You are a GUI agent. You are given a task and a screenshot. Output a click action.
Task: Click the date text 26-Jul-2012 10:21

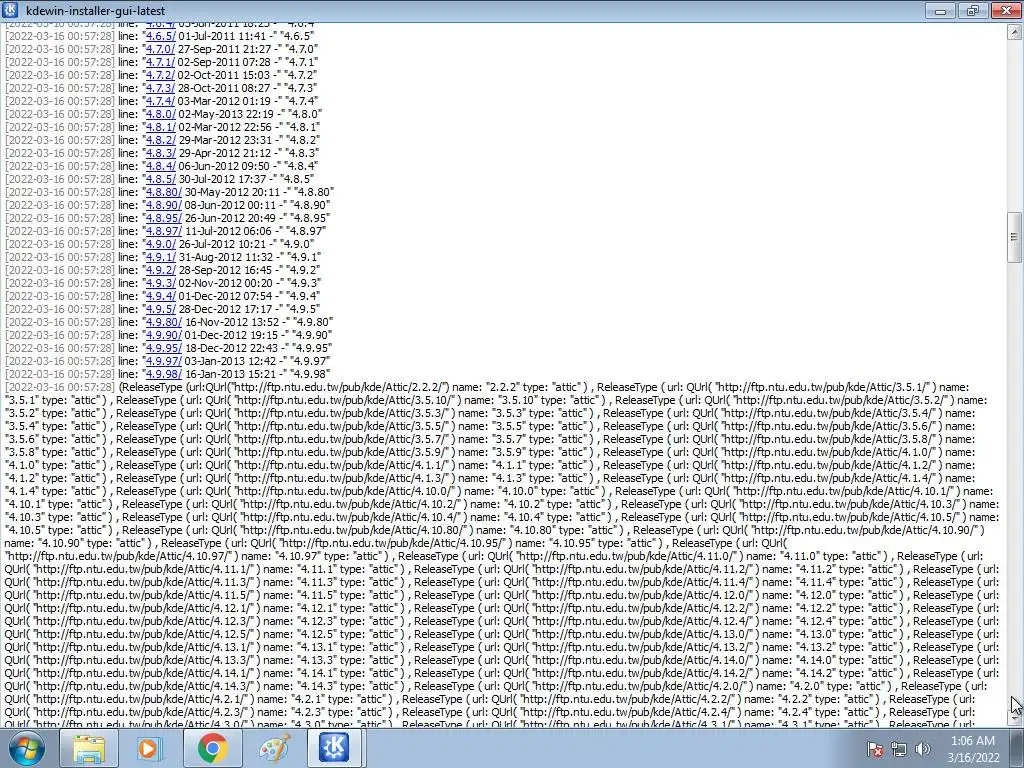[x=221, y=244]
